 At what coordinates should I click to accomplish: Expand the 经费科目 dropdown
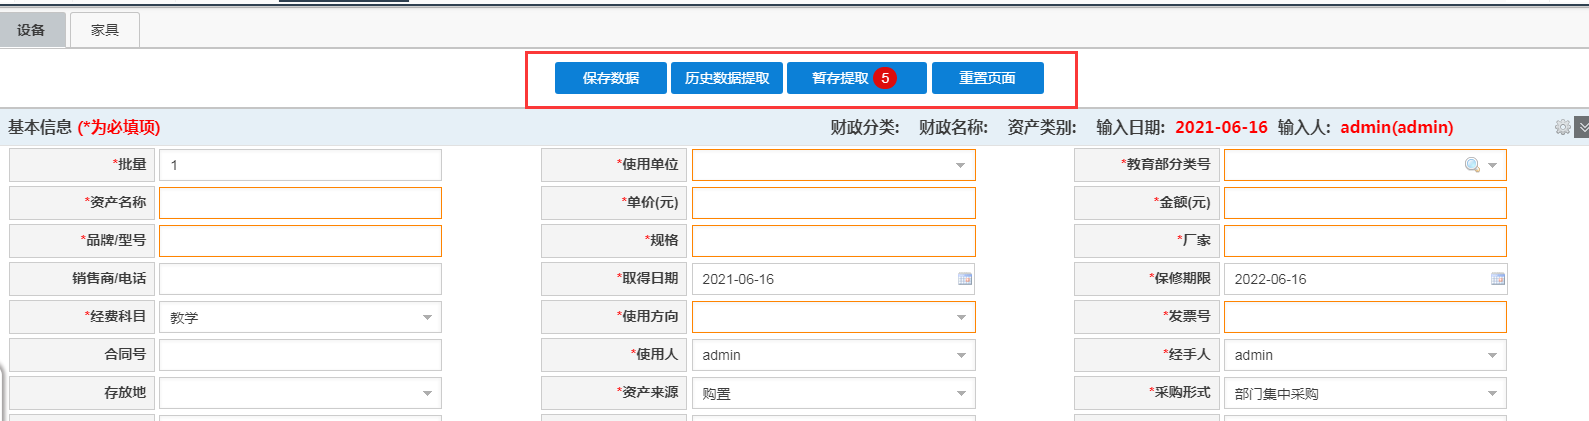click(427, 317)
